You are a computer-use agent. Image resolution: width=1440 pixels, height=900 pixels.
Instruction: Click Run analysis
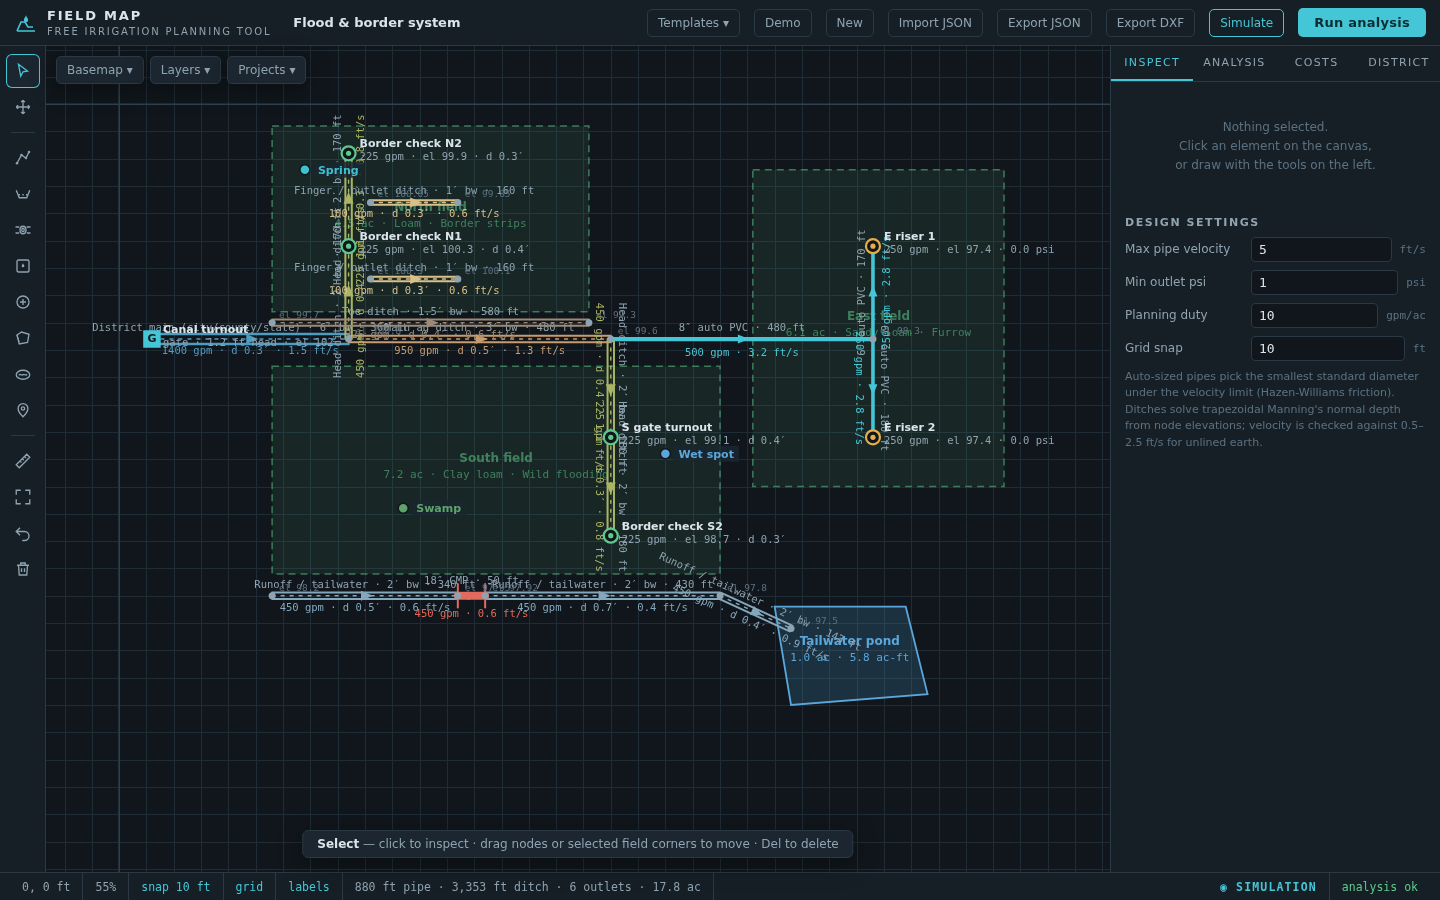[1362, 23]
